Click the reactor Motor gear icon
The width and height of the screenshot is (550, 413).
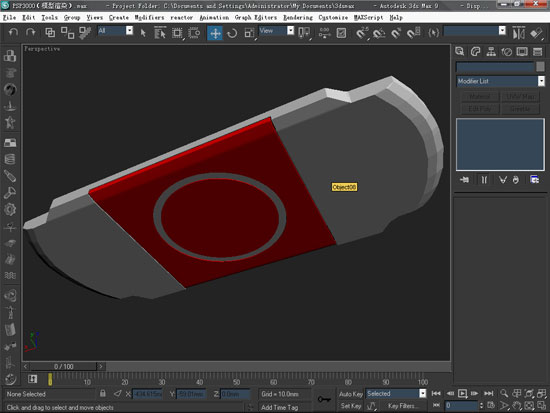point(10,209)
